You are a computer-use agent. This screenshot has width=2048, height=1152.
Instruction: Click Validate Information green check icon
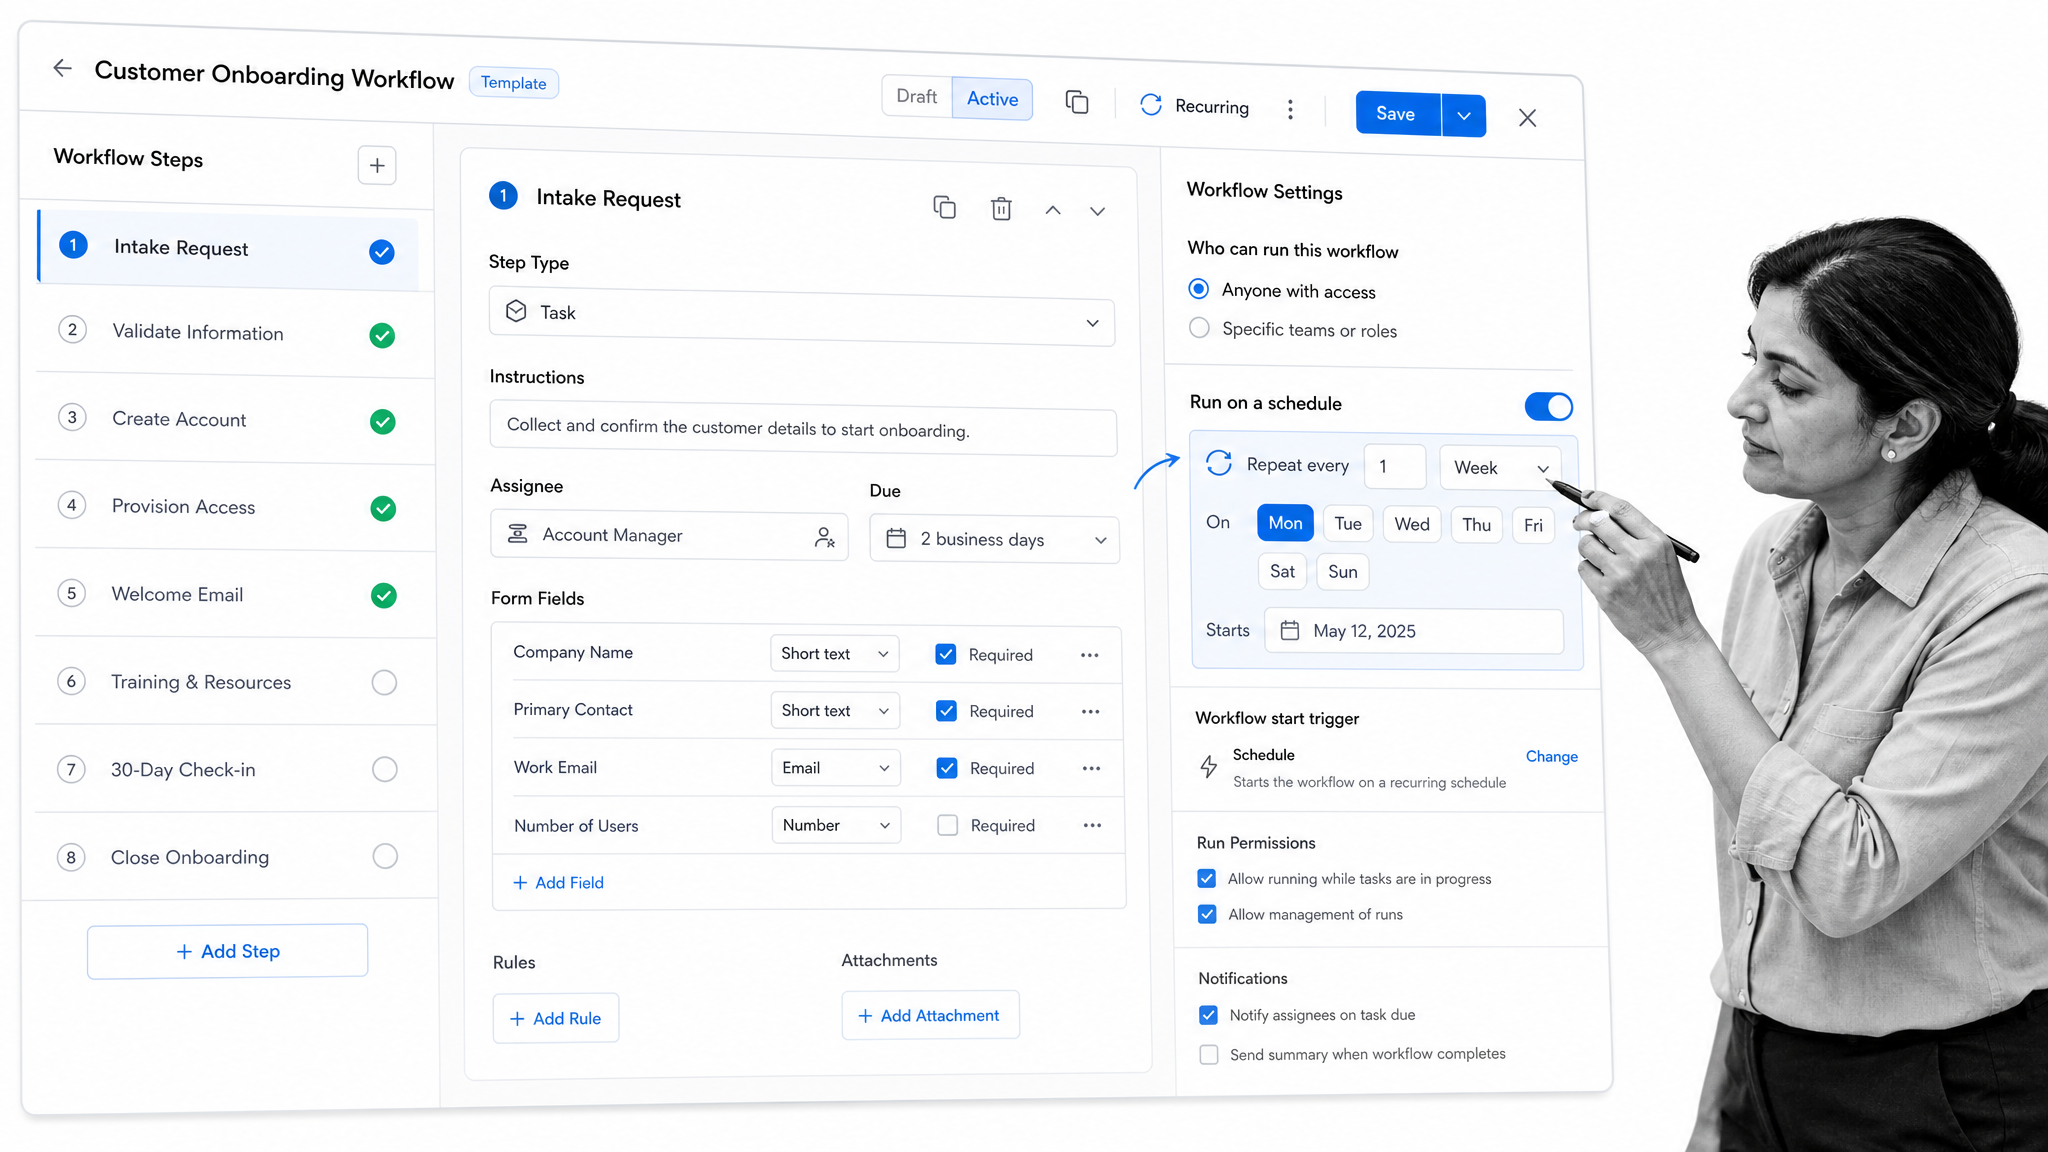(x=382, y=336)
